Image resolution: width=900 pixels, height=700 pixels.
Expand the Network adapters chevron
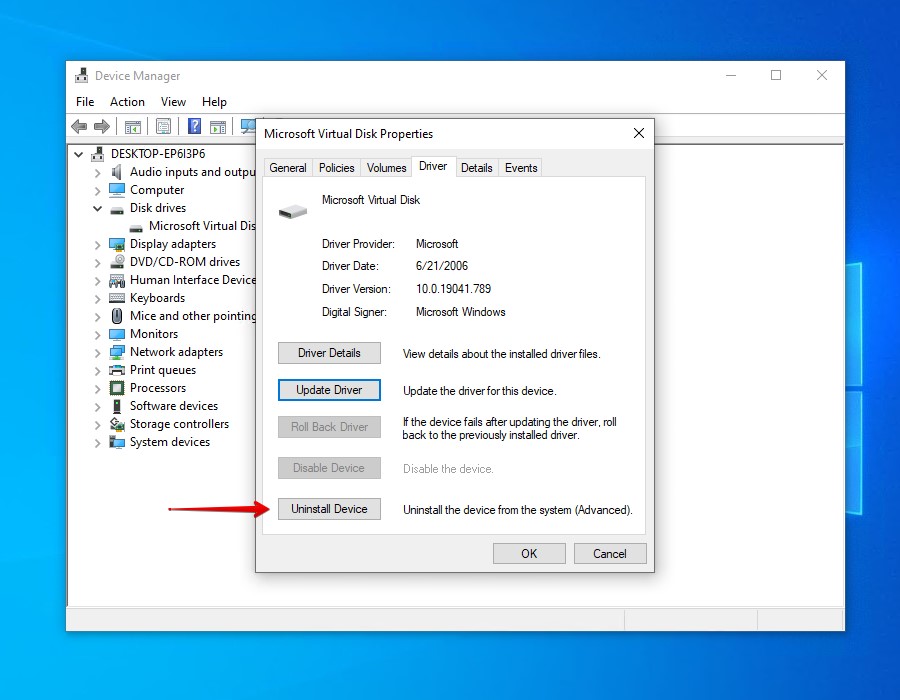coord(98,353)
